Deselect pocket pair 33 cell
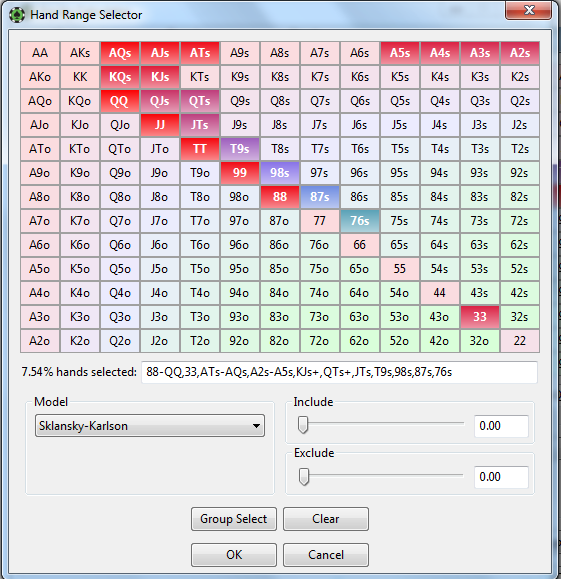 tap(480, 317)
